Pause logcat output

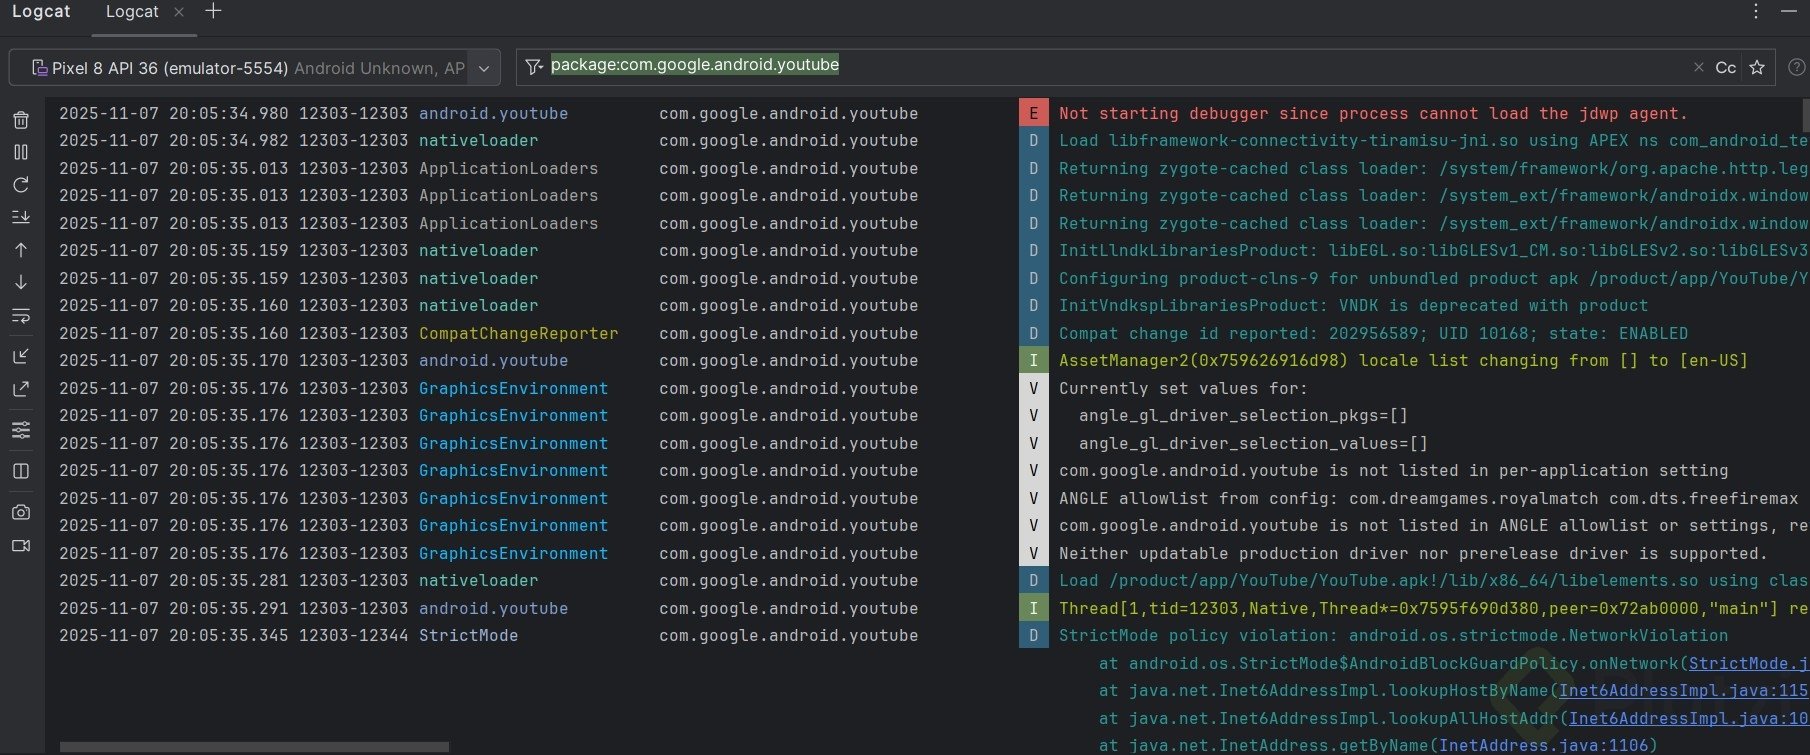pyautogui.click(x=21, y=152)
